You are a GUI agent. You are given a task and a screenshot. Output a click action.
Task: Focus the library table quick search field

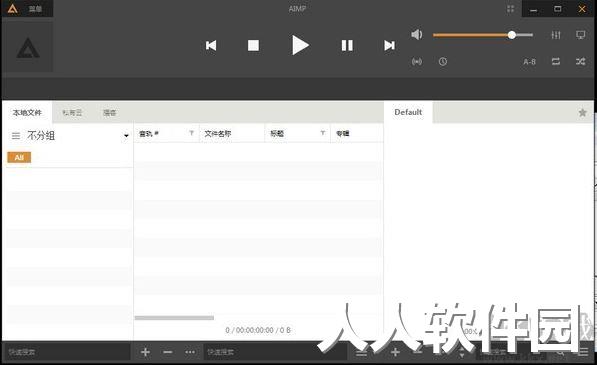coord(275,352)
